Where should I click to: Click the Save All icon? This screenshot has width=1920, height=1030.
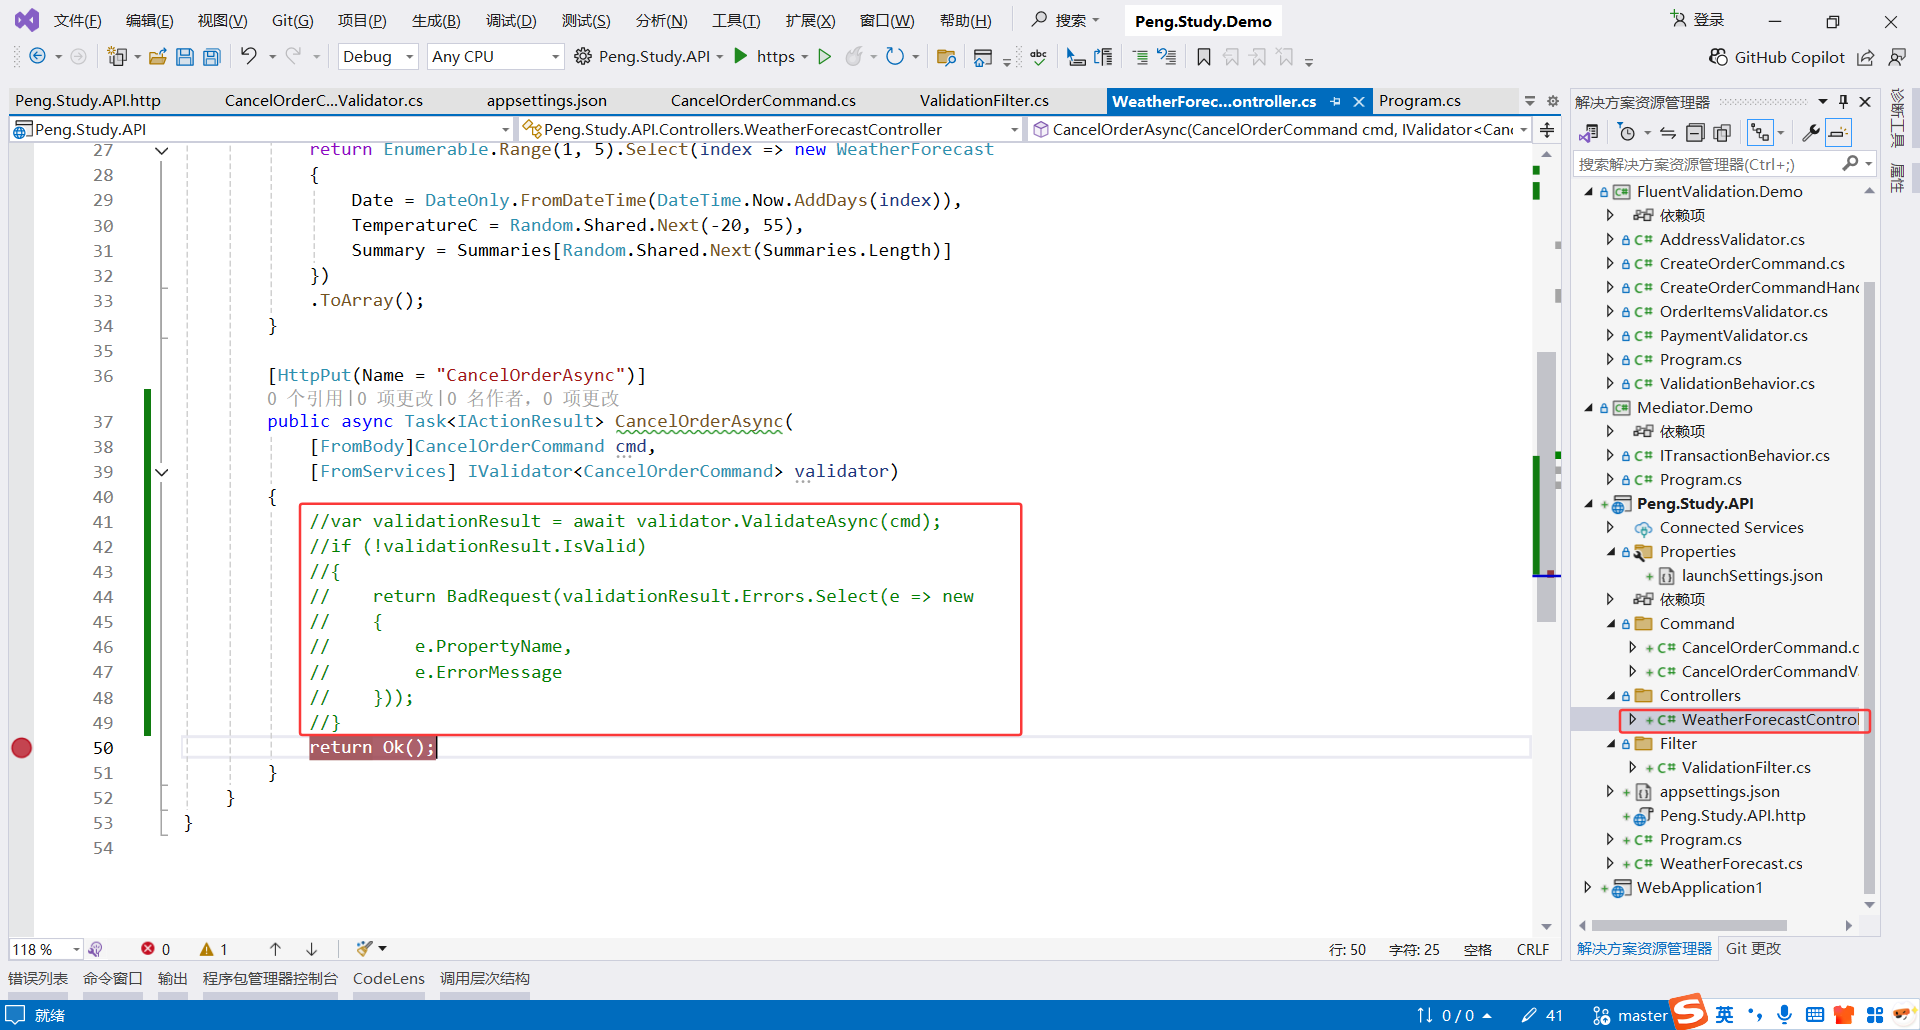pyautogui.click(x=211, y=57)
